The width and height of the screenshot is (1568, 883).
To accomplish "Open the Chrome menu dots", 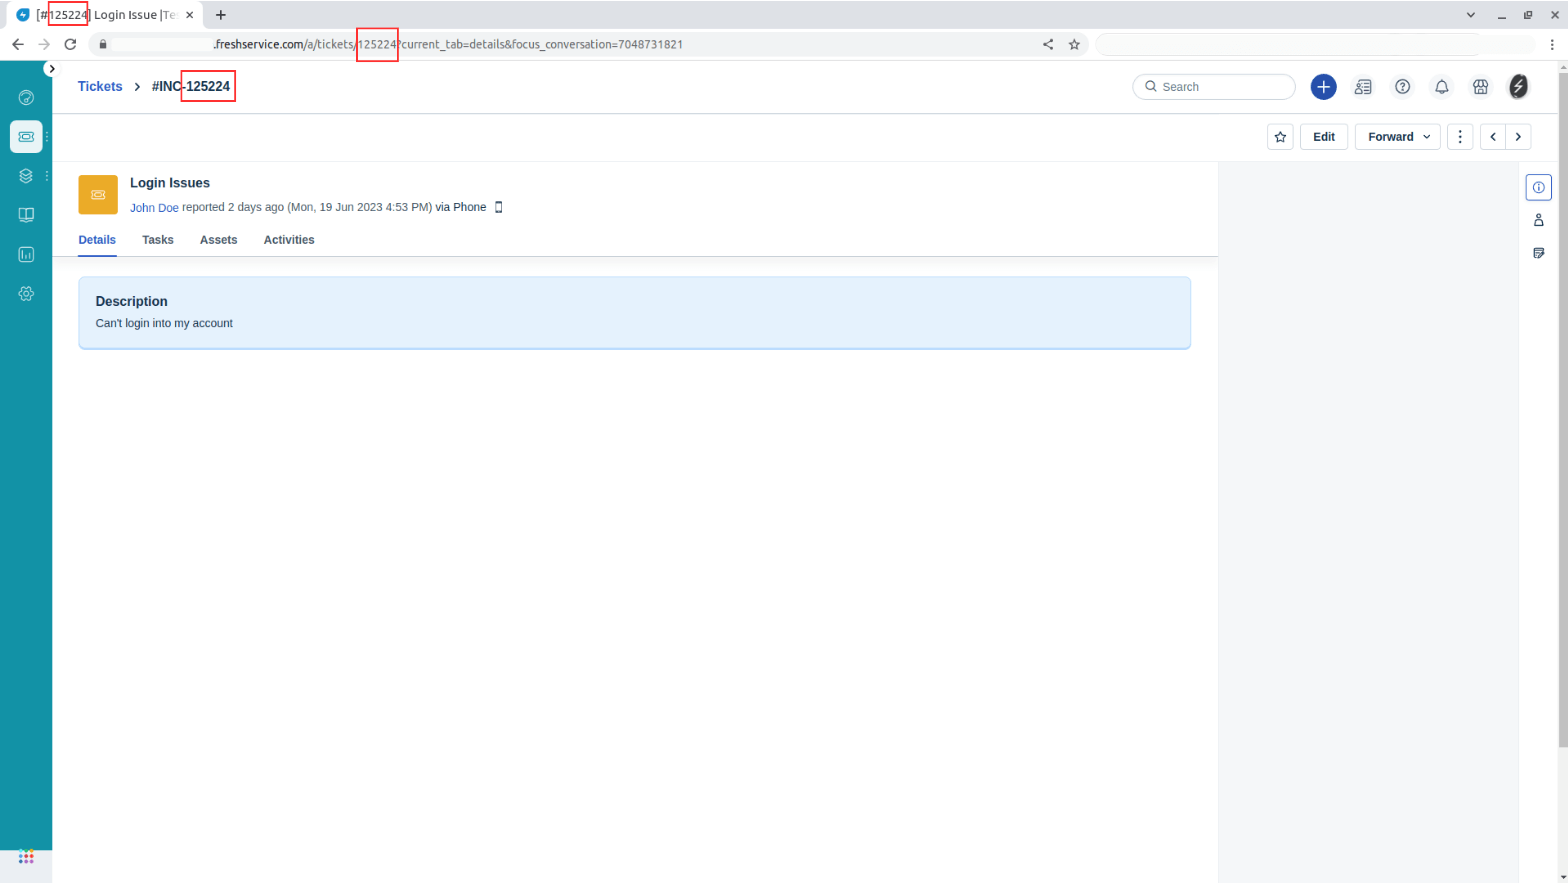I will point(1552,44).
